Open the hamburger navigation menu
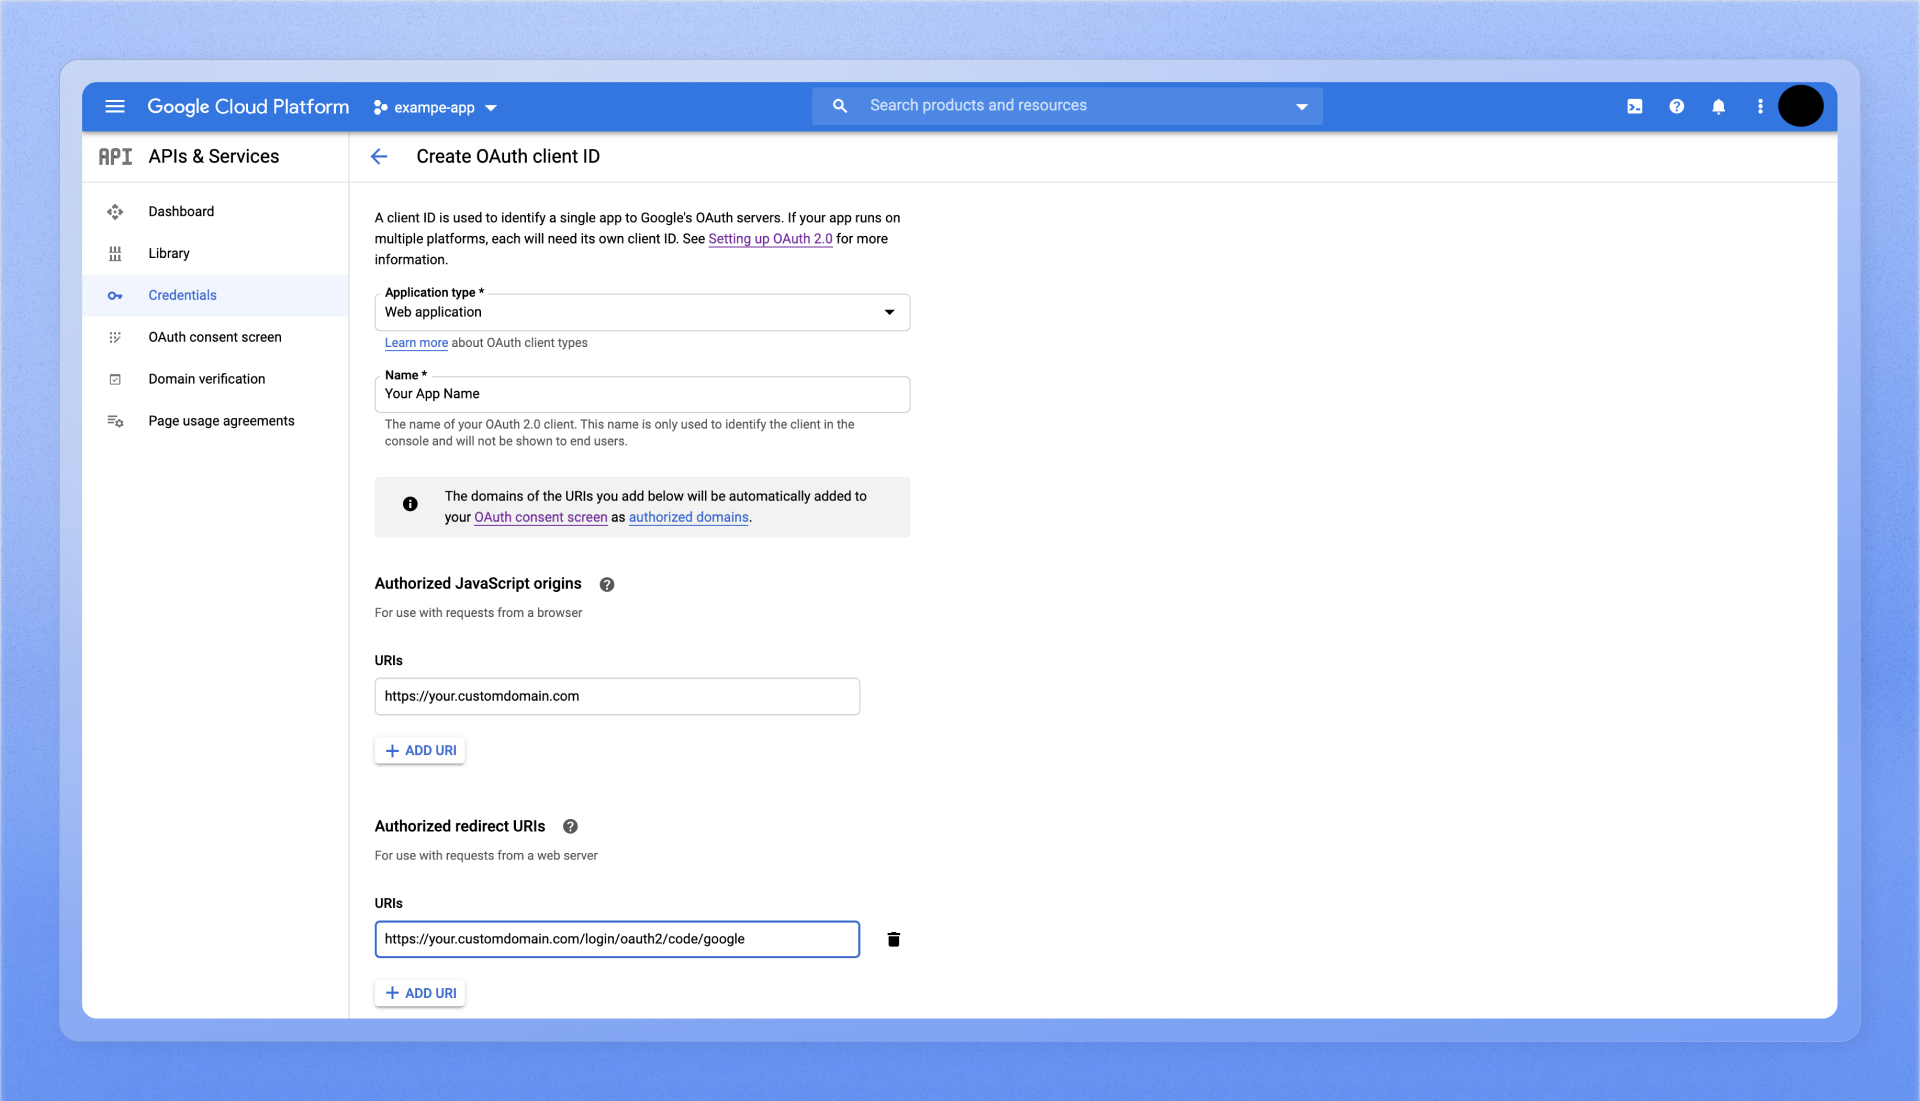This screenshot has width=1920, height=1101. coord(115,107)
